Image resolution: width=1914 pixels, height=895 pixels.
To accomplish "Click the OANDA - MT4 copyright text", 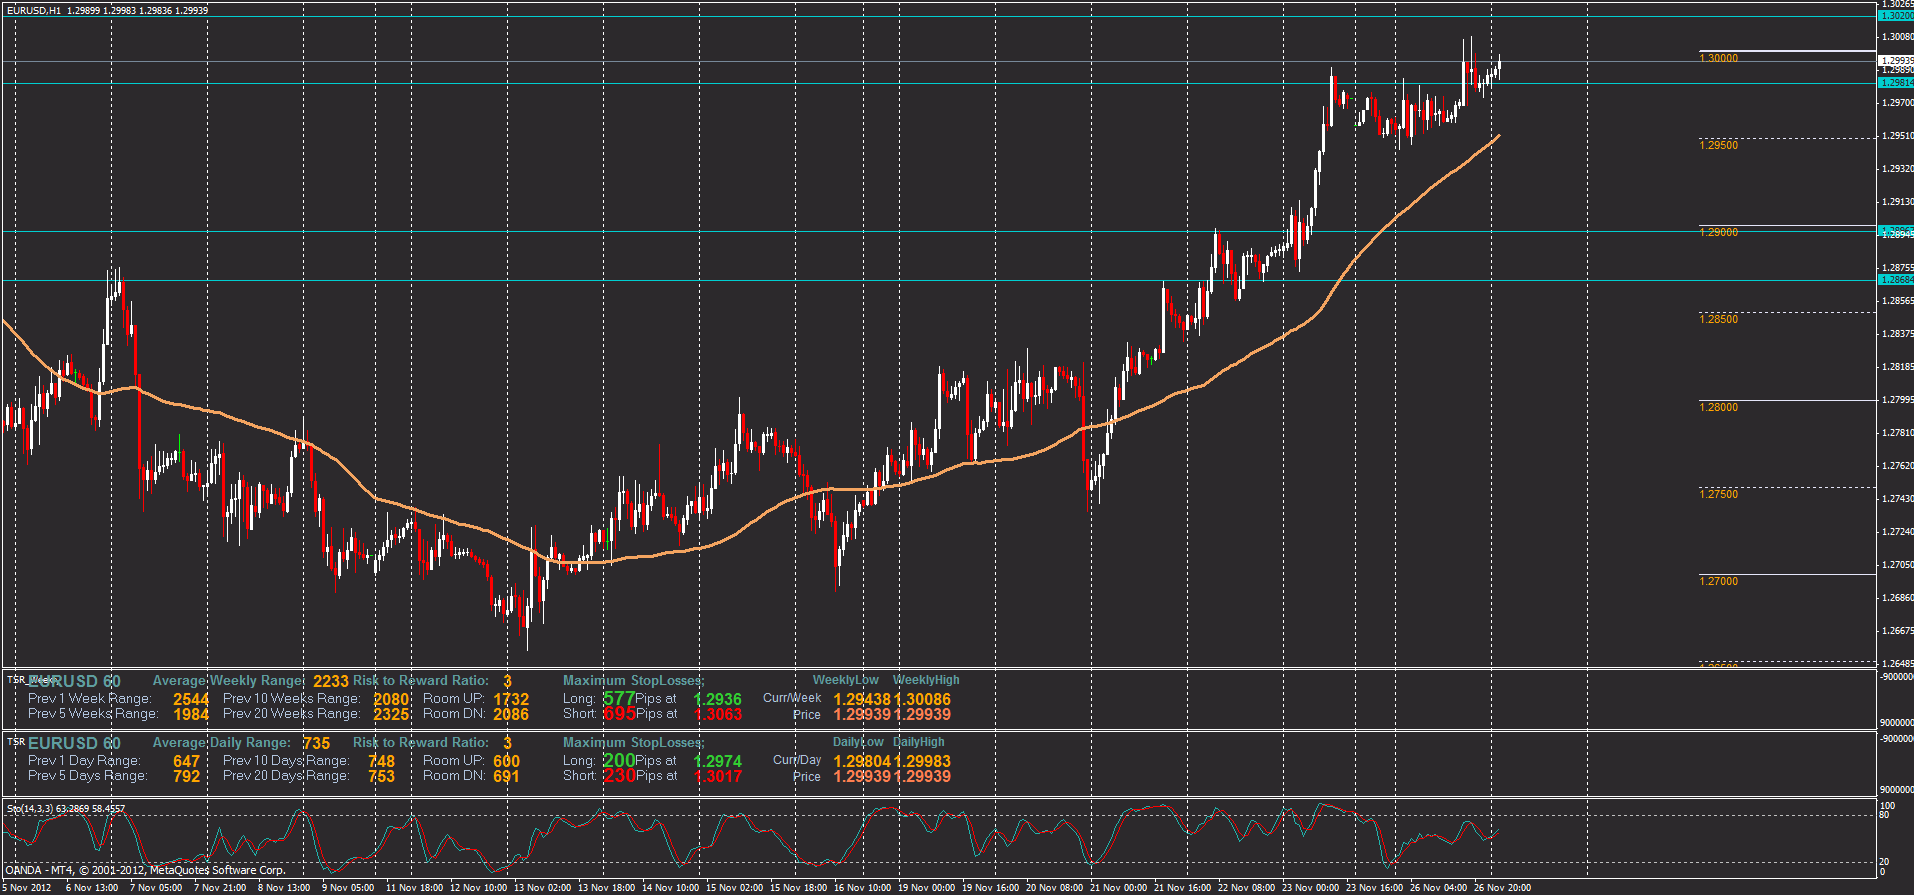I will [x=146, y=870].
